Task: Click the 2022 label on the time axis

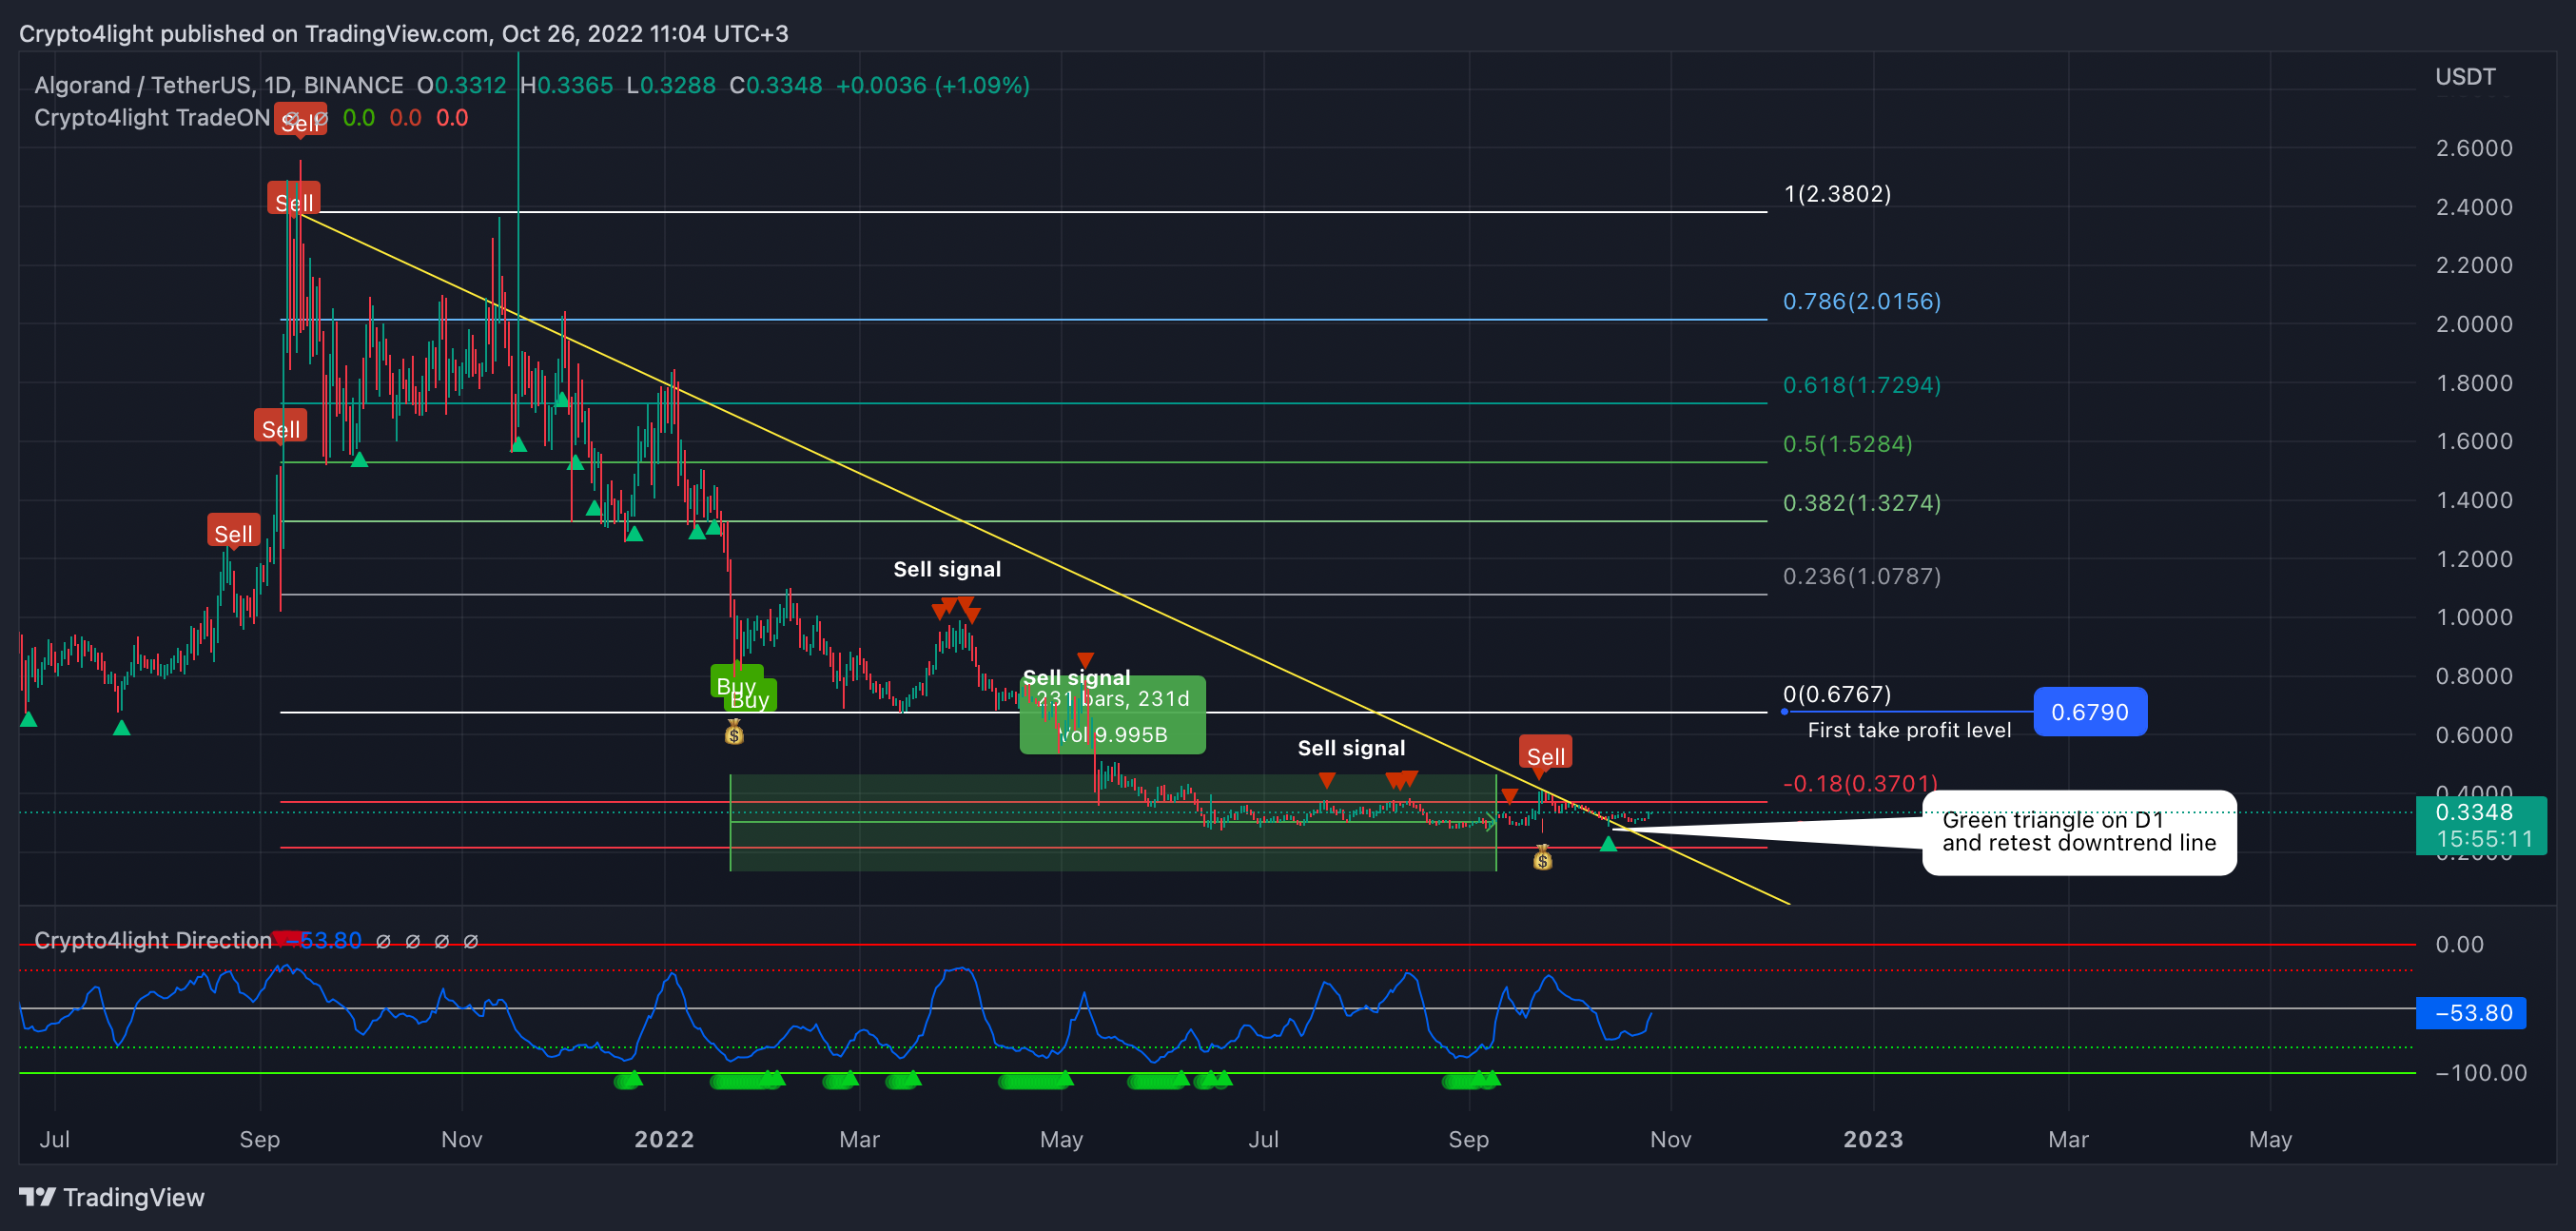Action: (x=664, y=1139)
